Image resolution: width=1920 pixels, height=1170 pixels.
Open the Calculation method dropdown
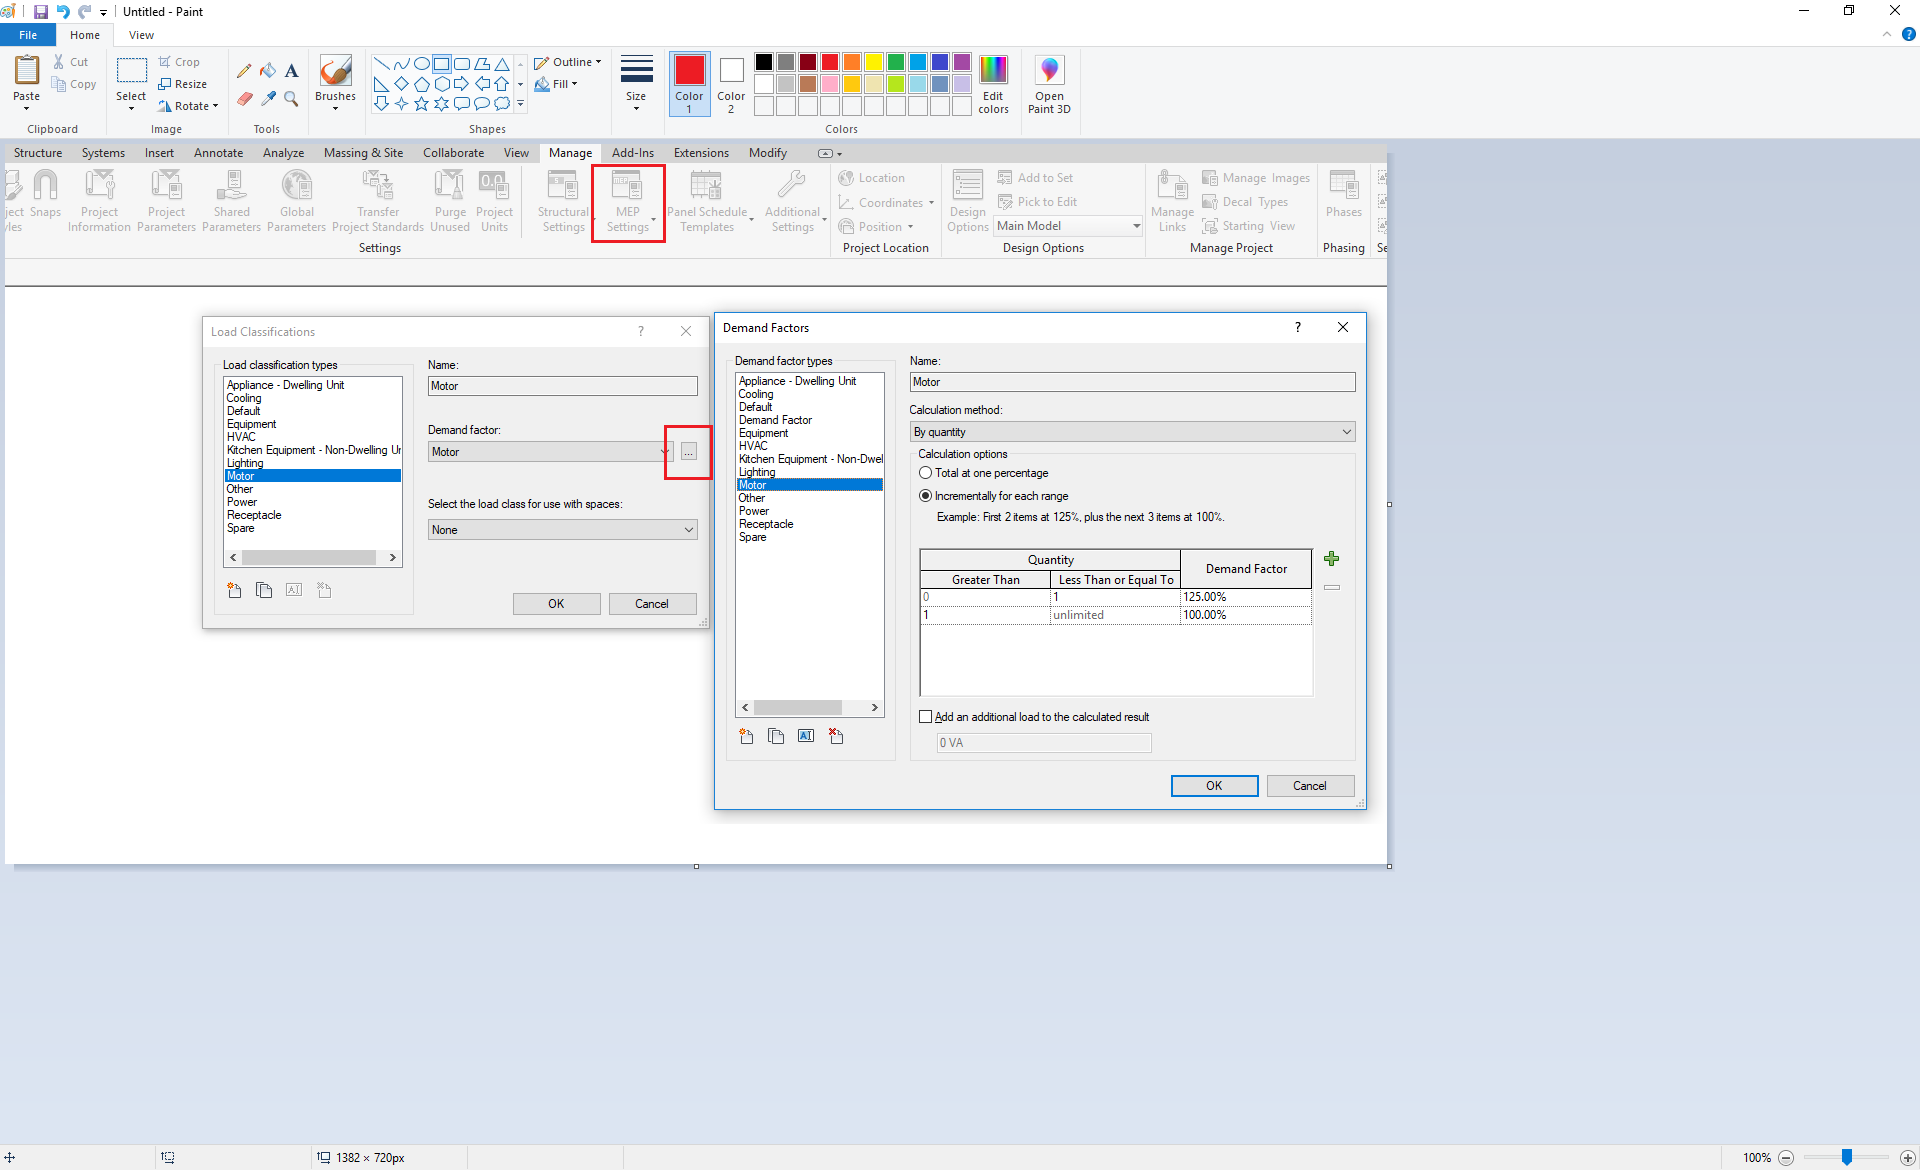click(1348, 431)
